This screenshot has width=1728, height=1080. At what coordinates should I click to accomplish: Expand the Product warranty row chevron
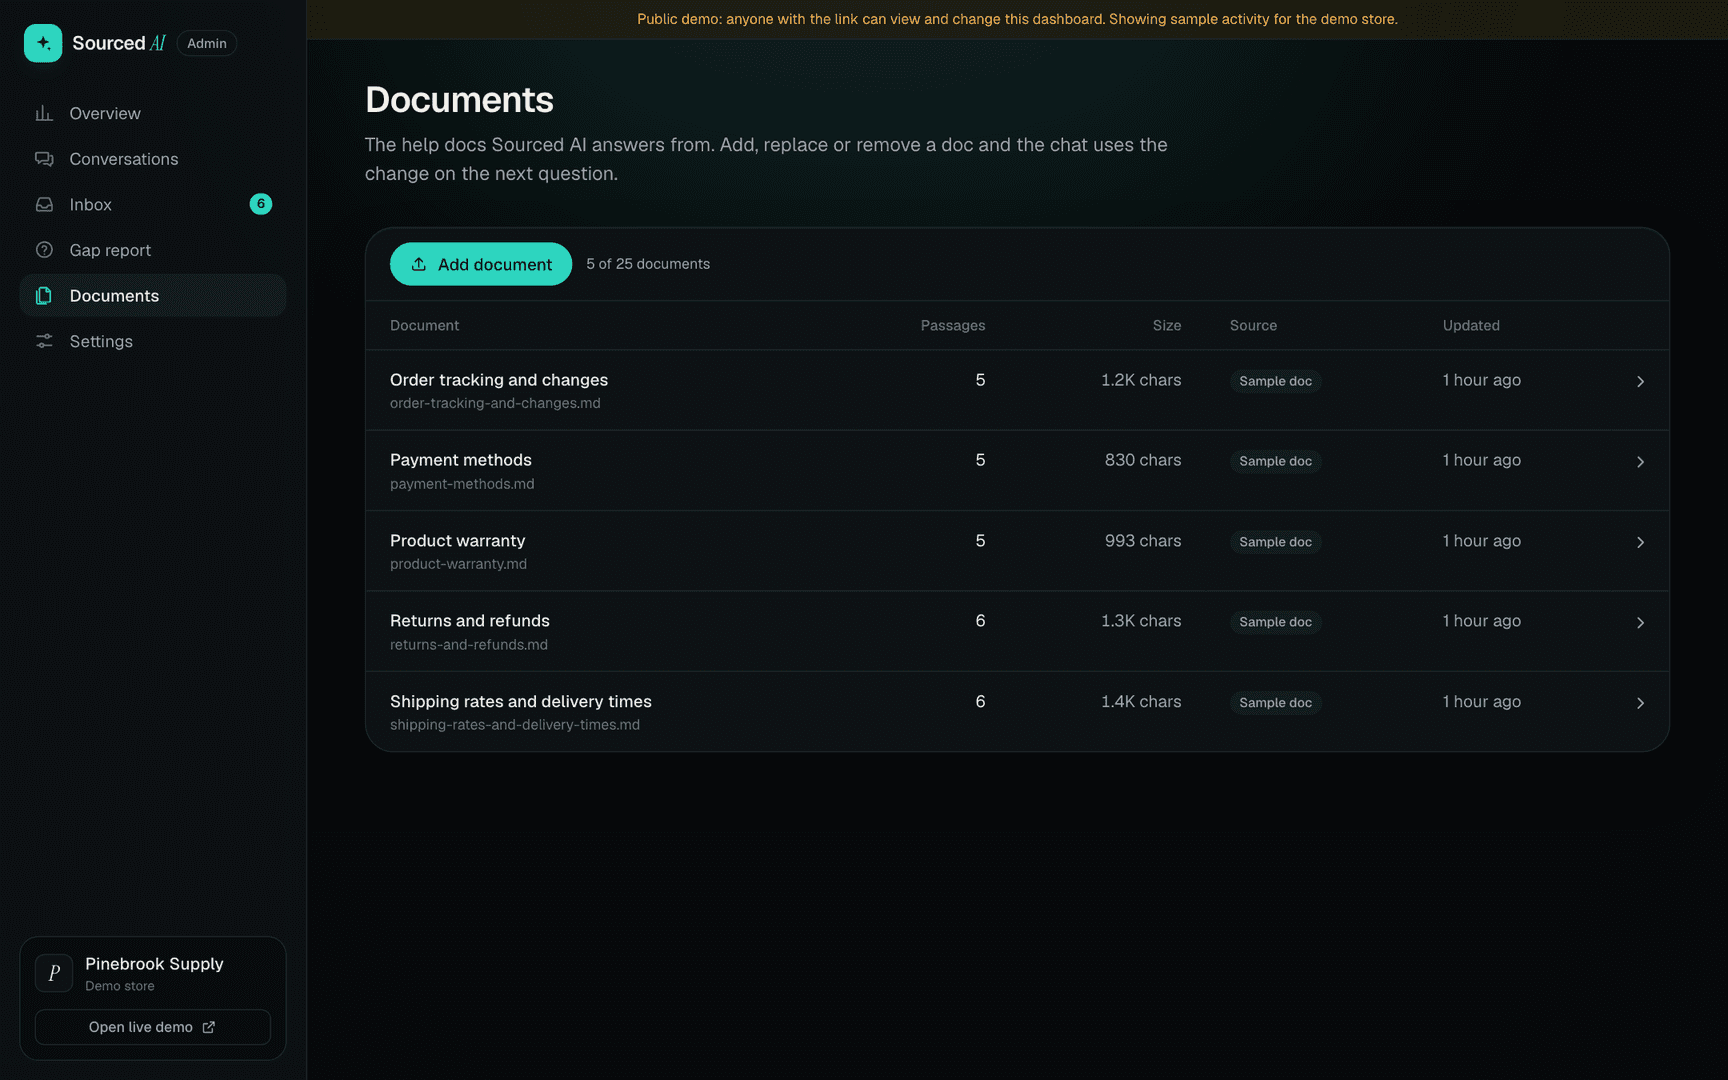pyautogui.click(x=1640, y=542)
